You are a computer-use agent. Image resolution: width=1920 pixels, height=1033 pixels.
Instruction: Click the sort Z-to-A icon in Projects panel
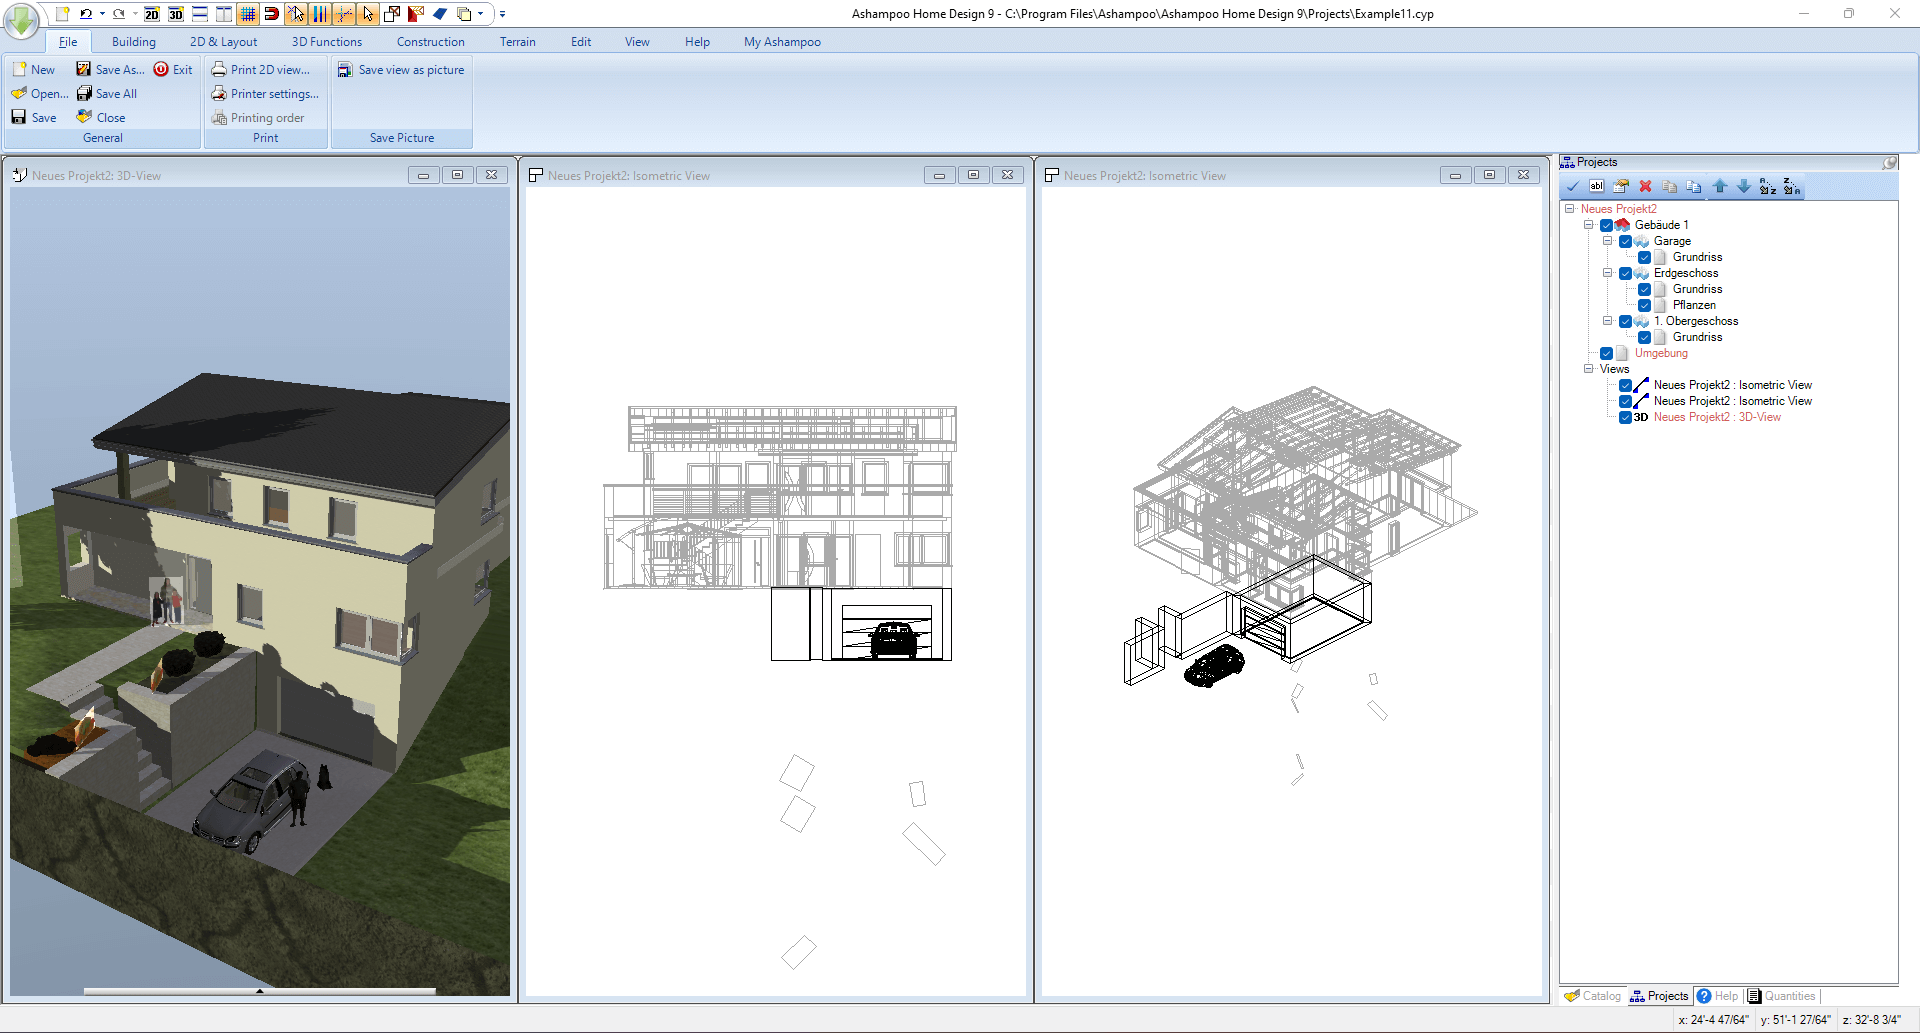pyautogui.click(x=1789, y=187)
